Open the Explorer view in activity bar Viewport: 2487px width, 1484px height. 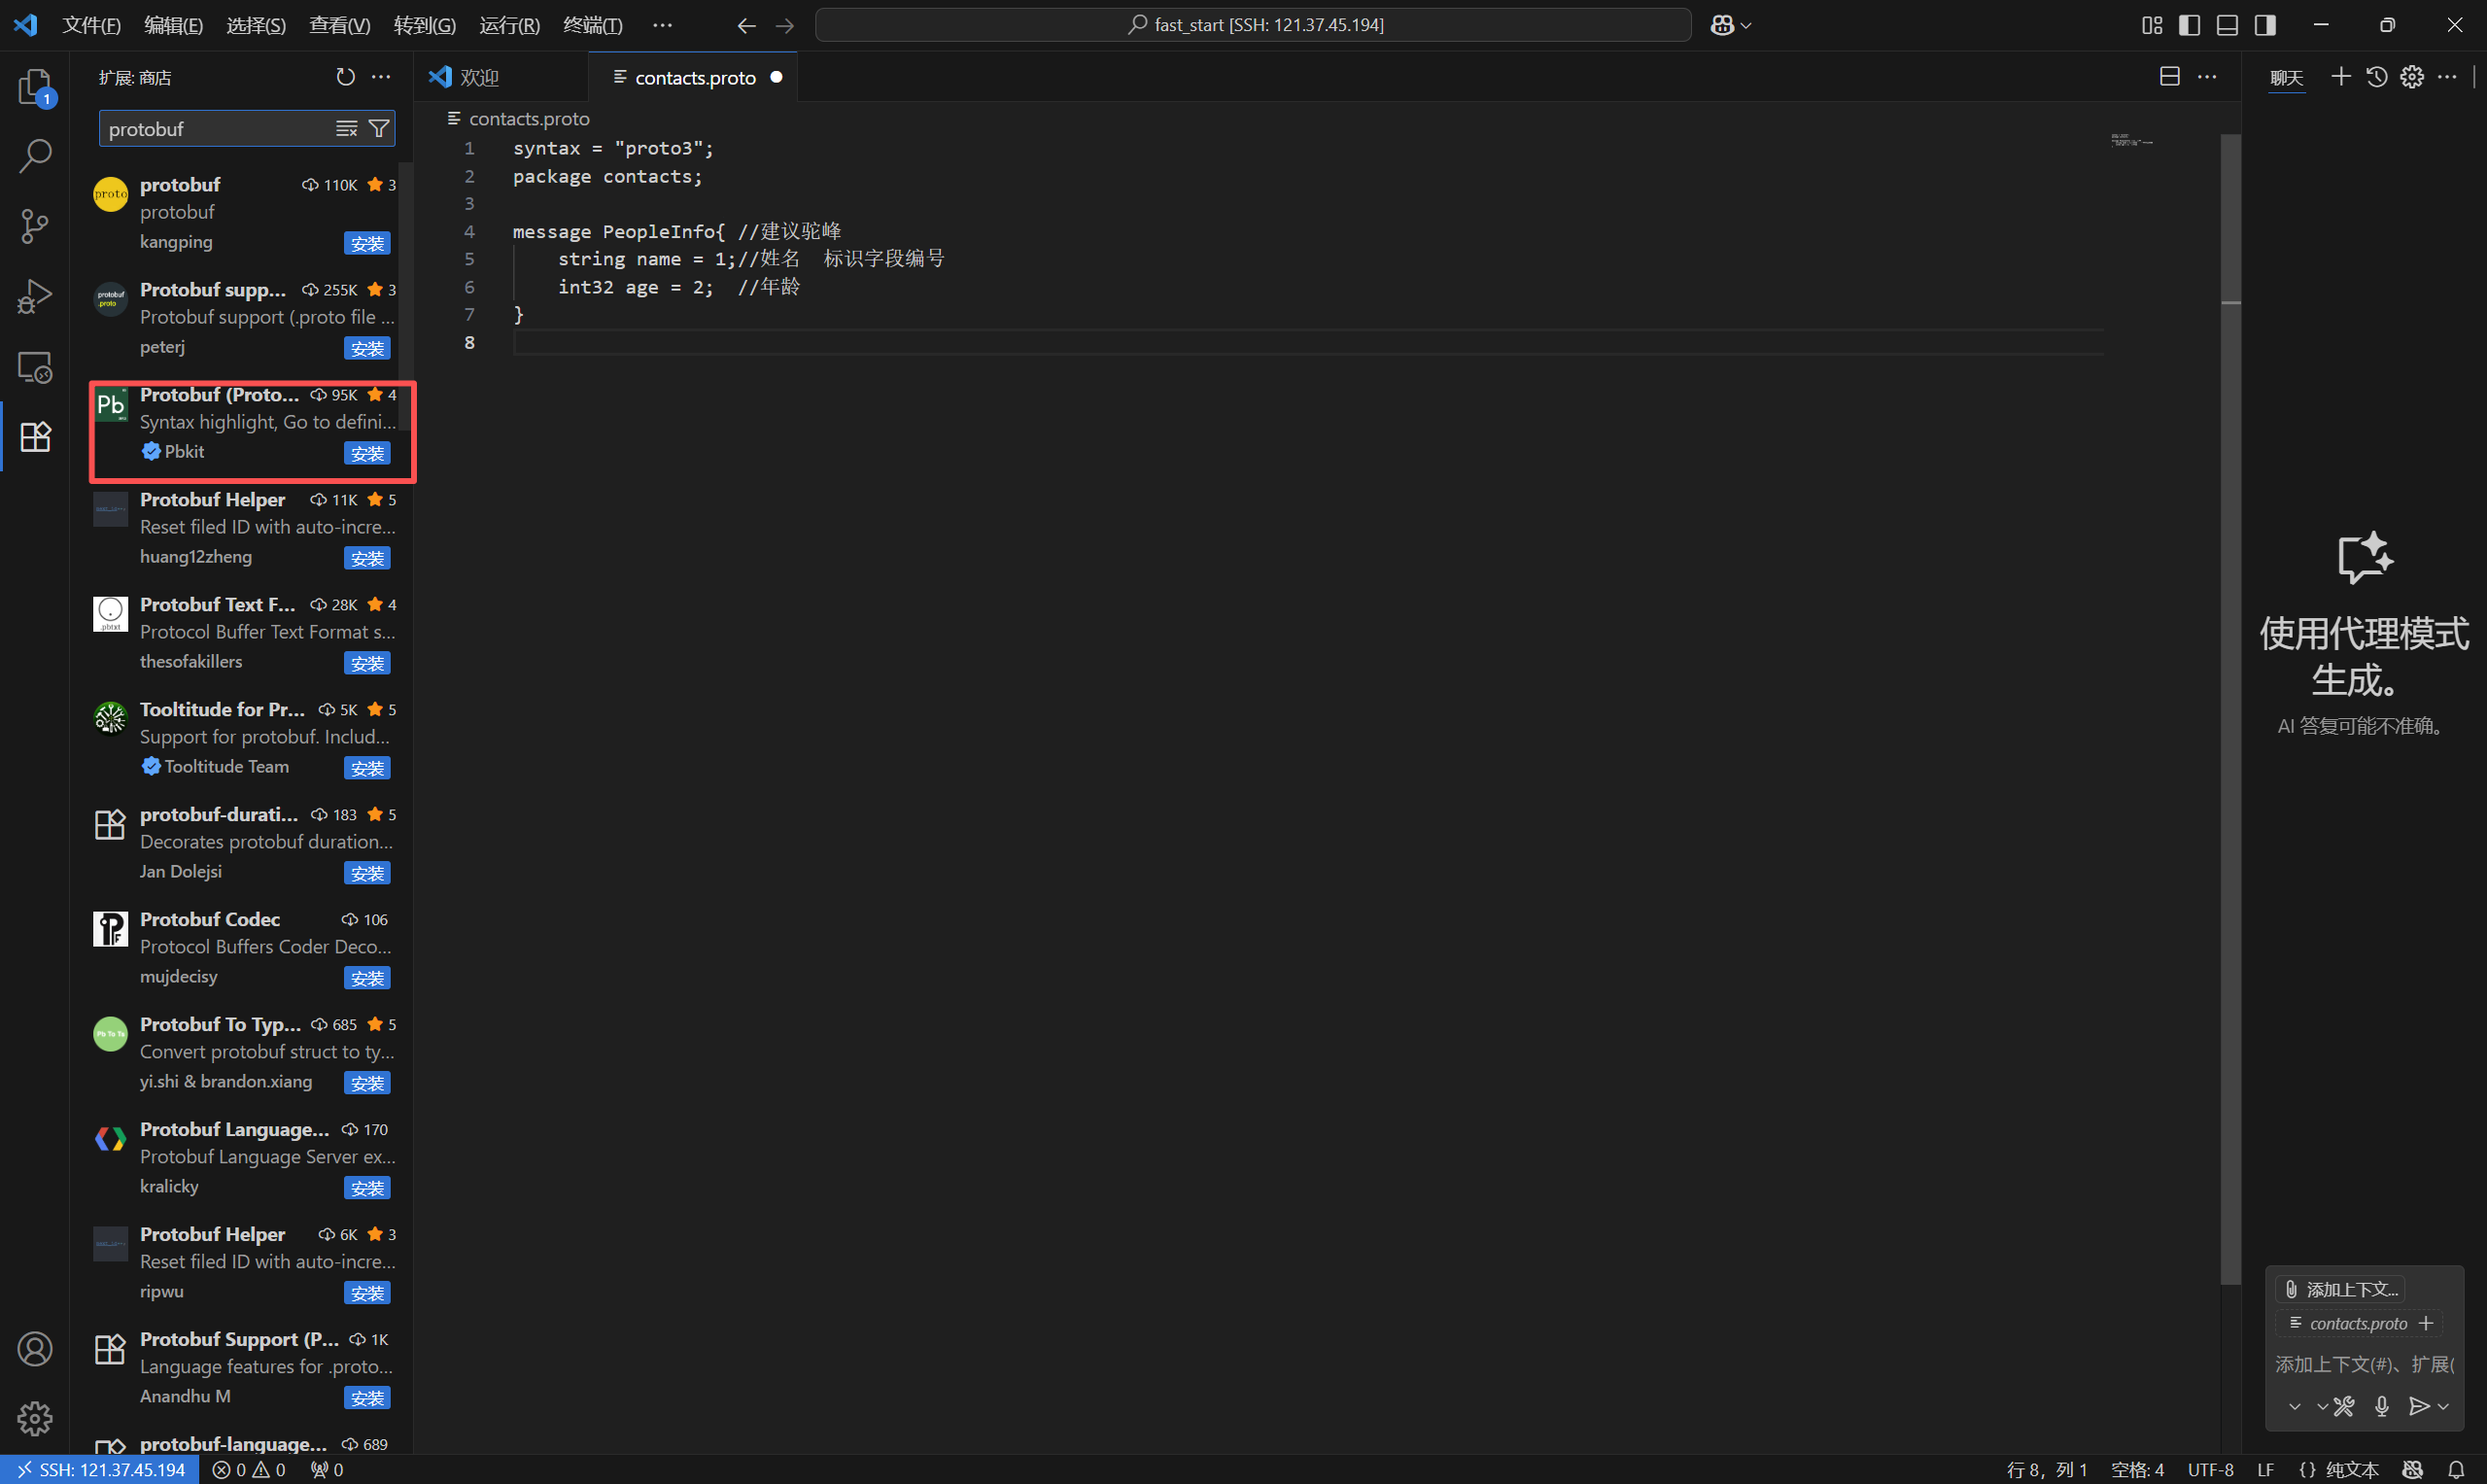(35, 87)
